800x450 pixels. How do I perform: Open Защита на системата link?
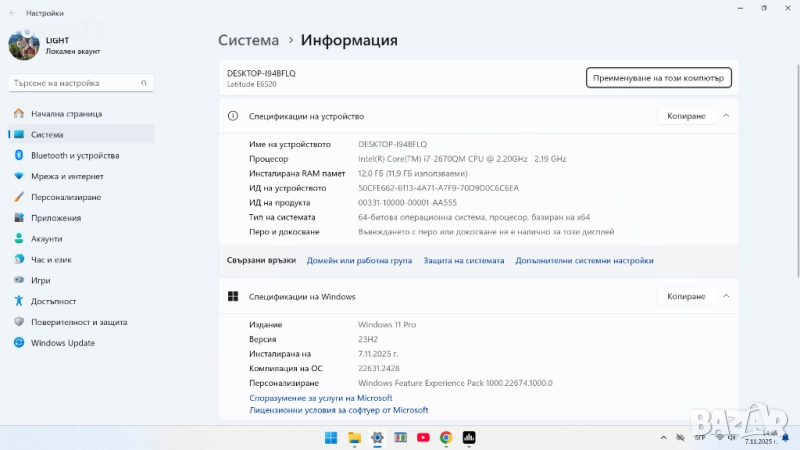point(463,260)
